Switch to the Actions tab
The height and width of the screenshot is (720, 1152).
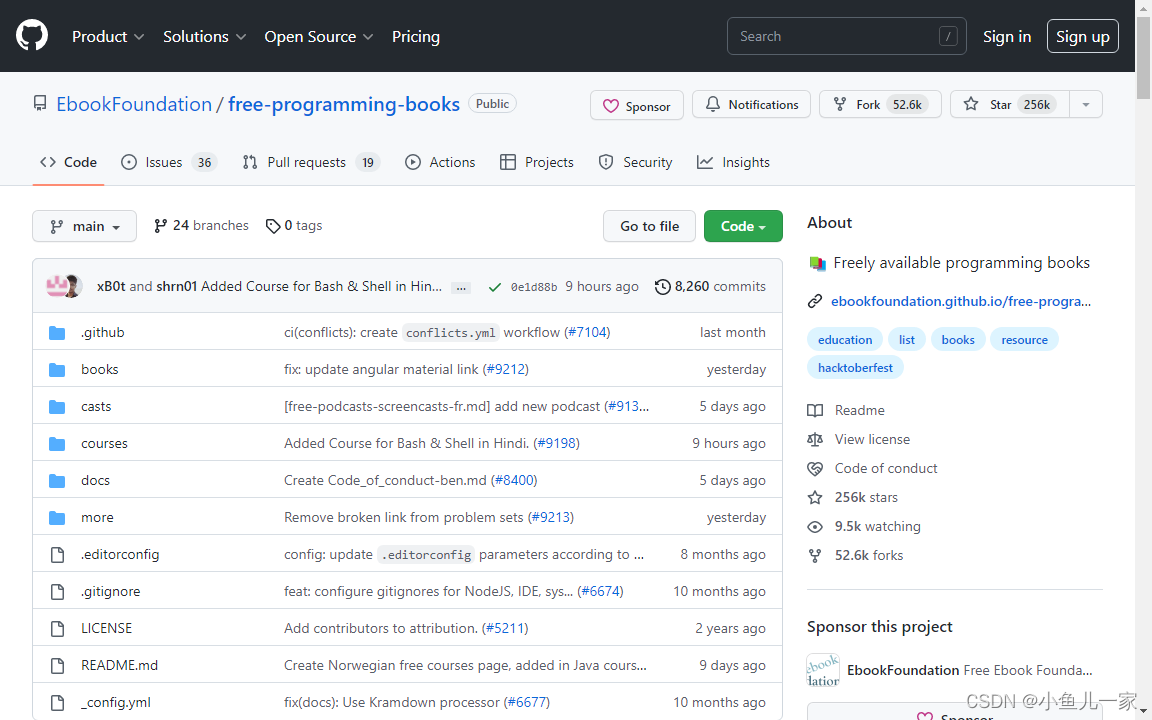(x=440, y=162)
